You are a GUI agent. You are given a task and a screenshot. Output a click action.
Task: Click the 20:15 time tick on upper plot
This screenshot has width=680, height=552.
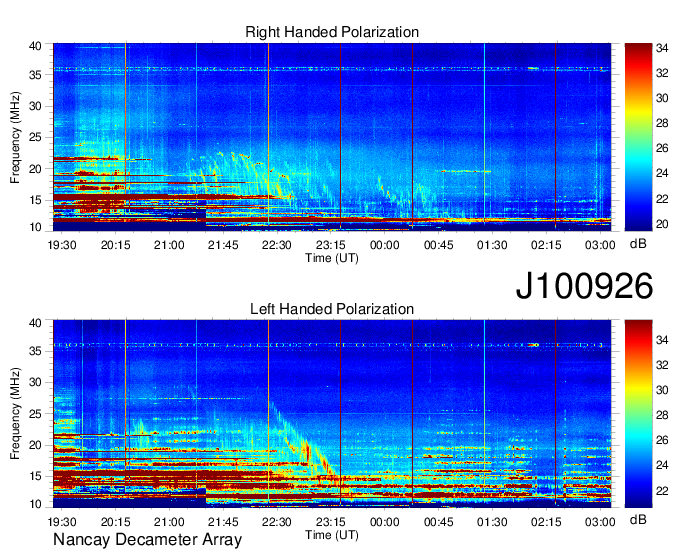click(115, 245)
